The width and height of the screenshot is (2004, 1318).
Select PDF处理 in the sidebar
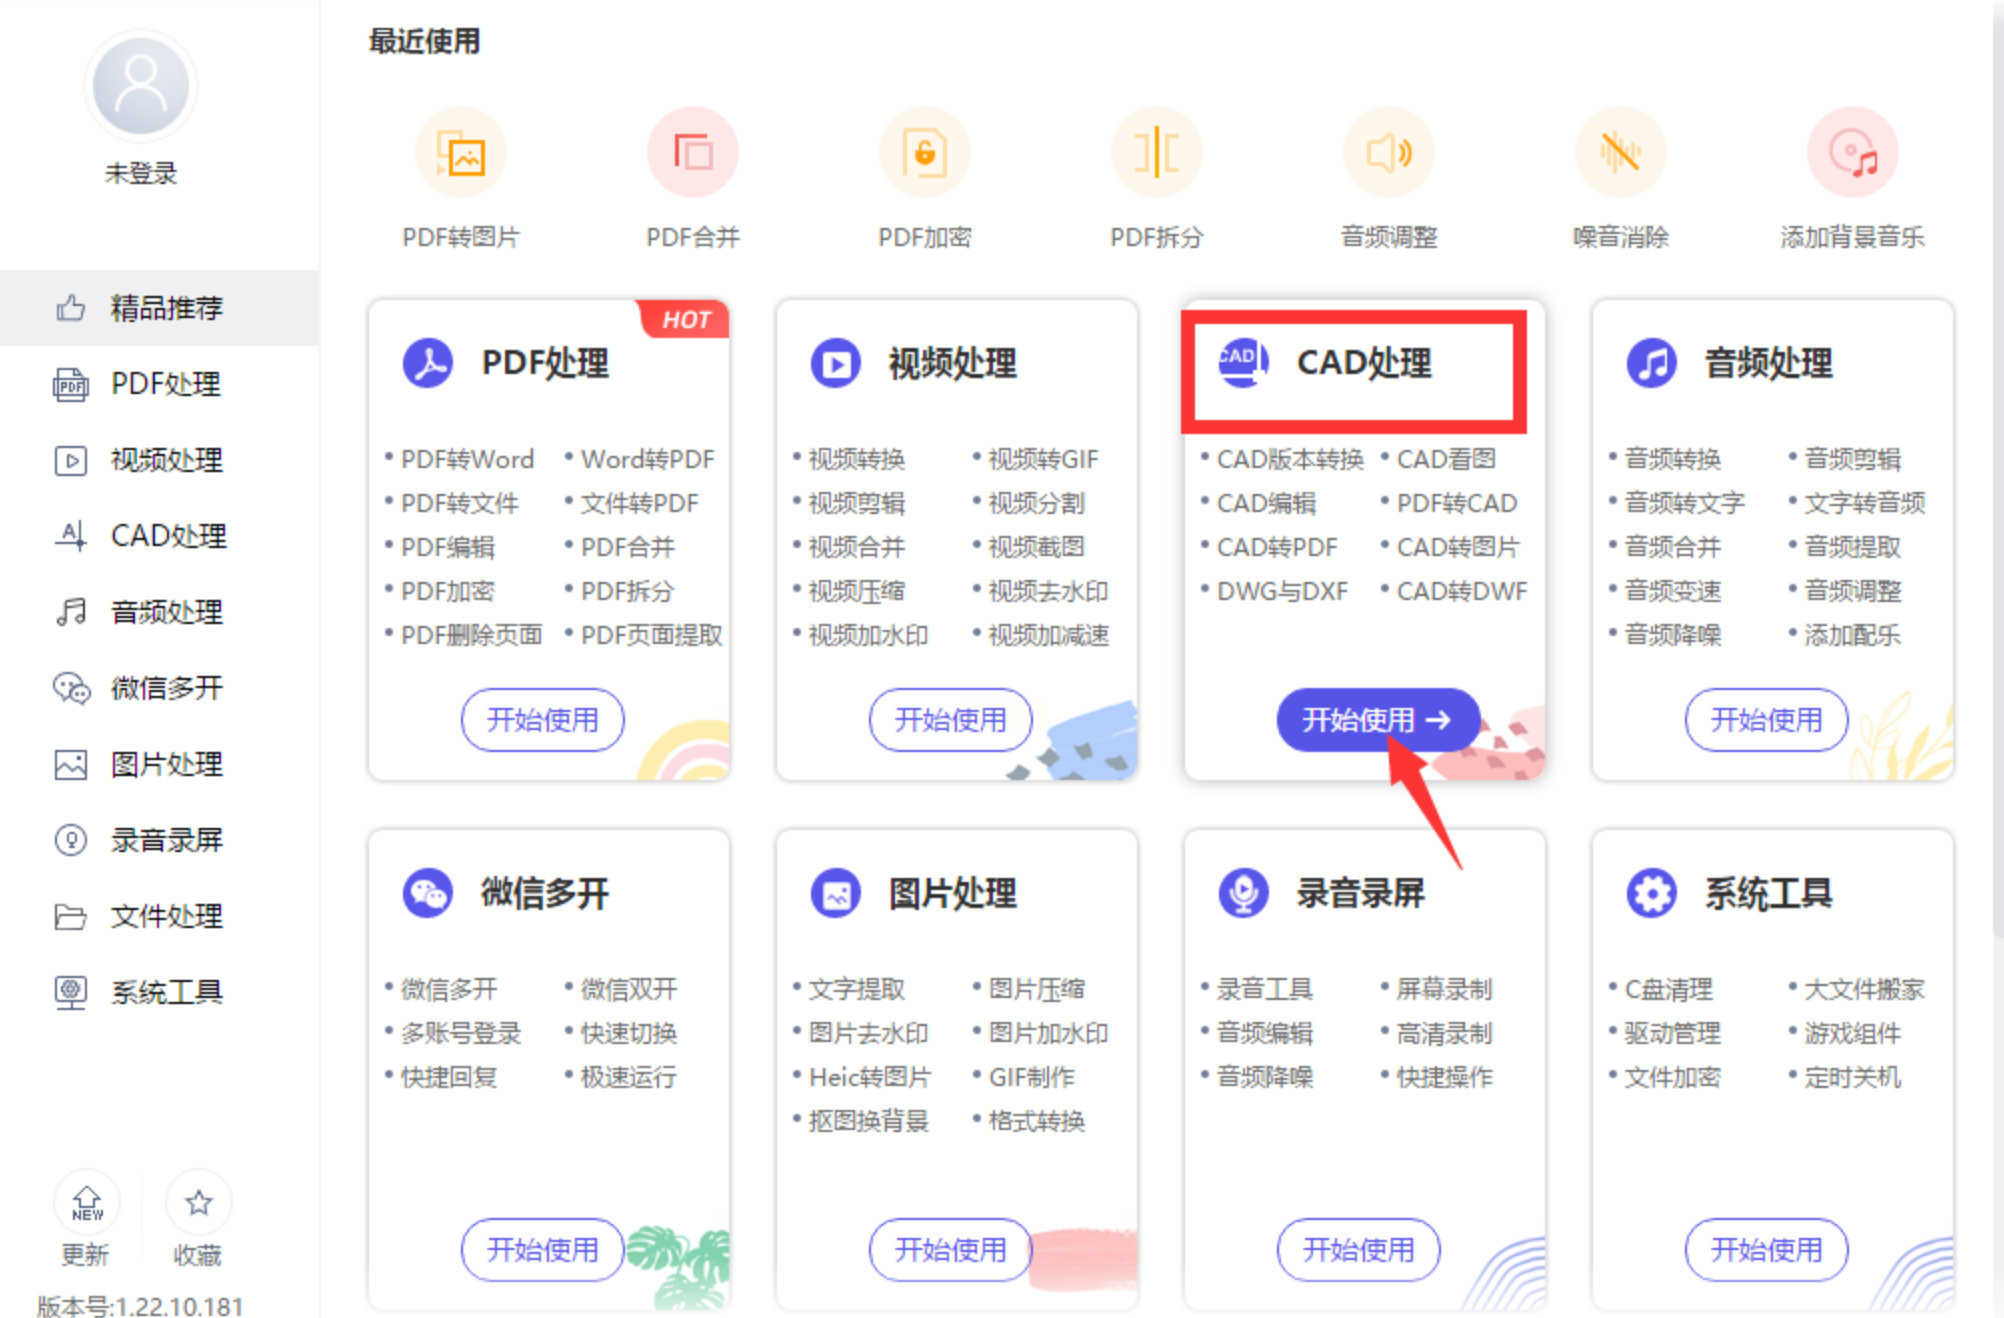pos(160,384)
